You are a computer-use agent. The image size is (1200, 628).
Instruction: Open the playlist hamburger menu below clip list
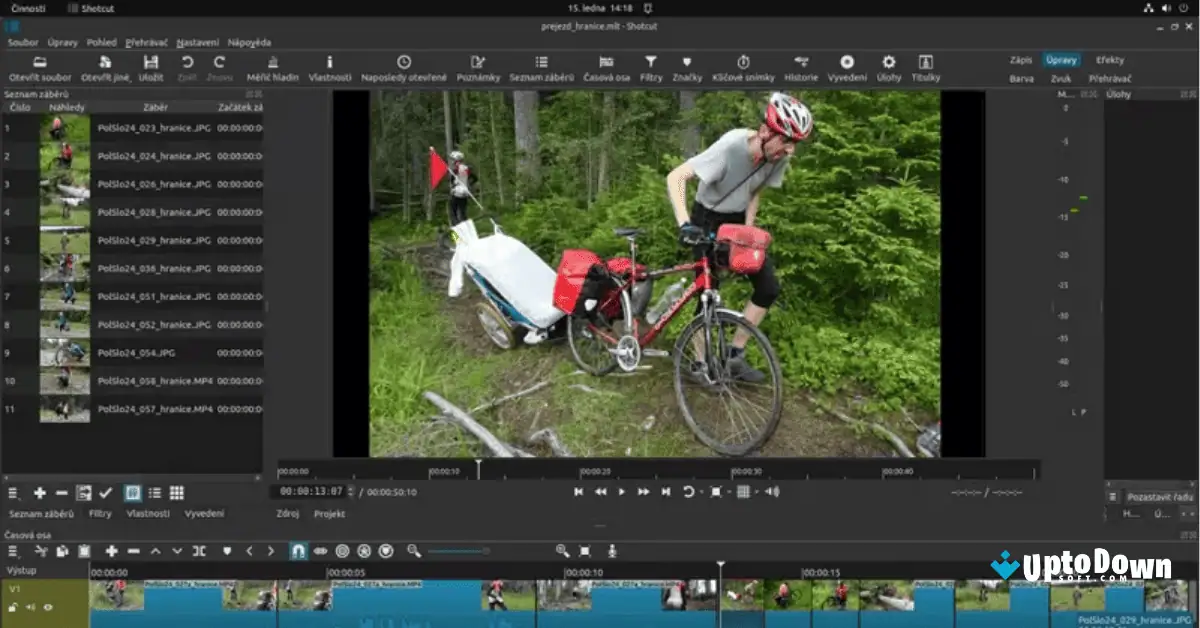(14, 493)
